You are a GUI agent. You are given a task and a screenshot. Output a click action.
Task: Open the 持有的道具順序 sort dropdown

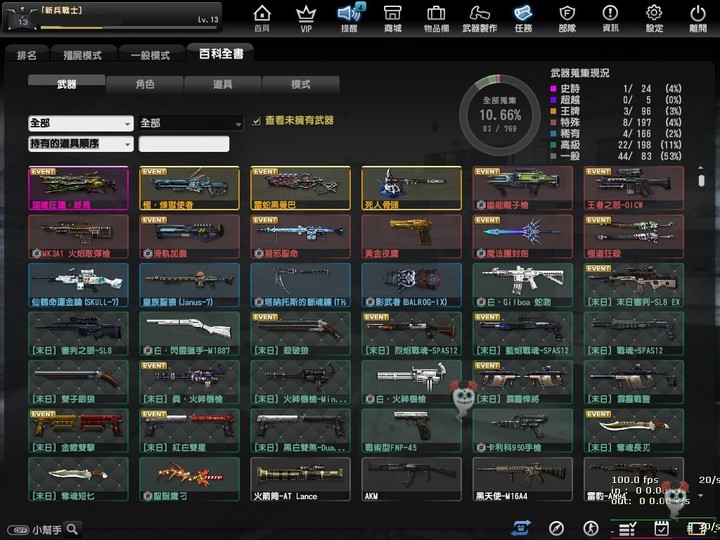pos(80,144)
